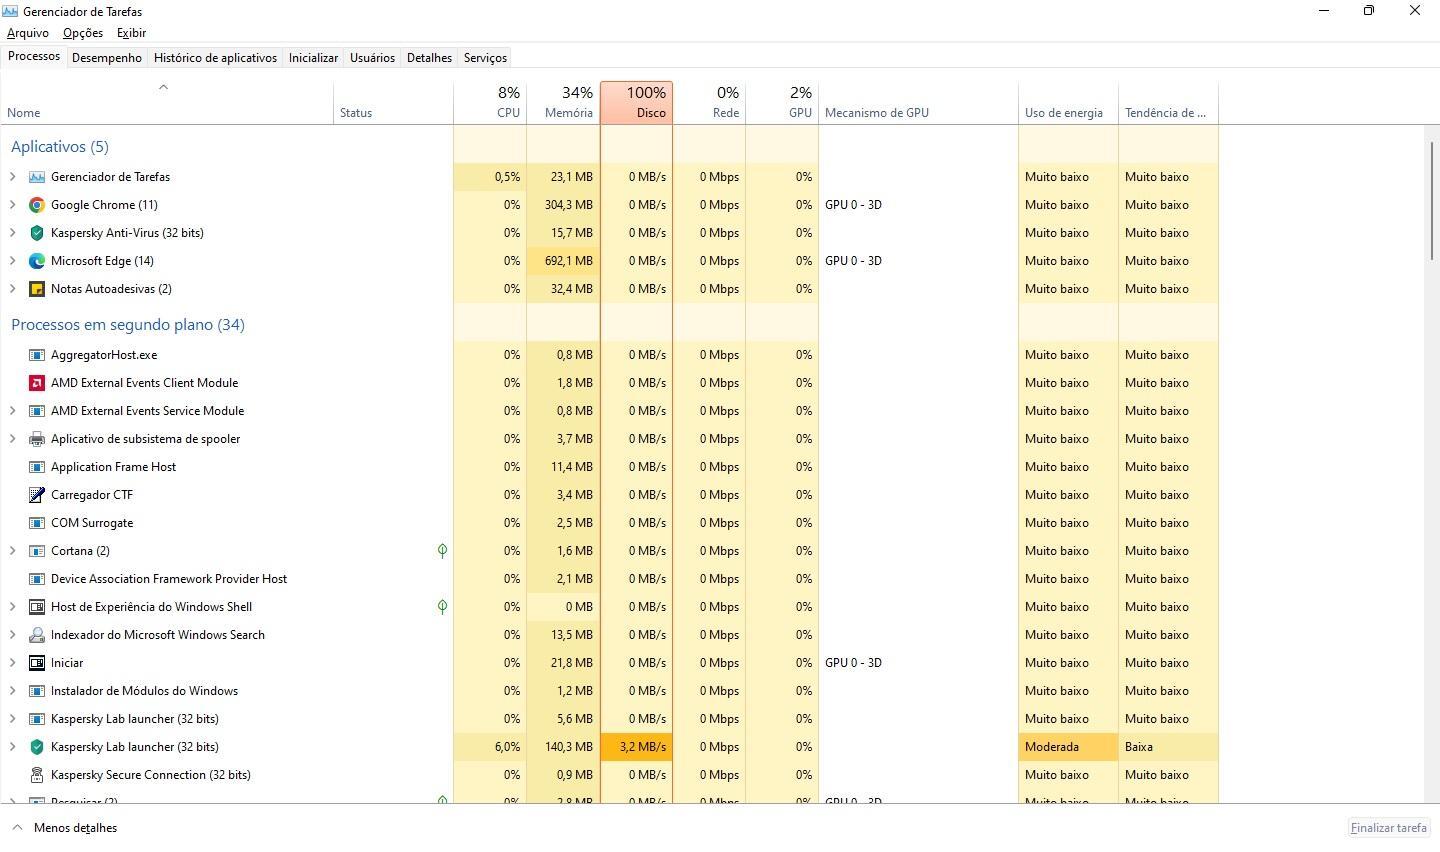Switch to the Inicializar tab

coord(313,58)
